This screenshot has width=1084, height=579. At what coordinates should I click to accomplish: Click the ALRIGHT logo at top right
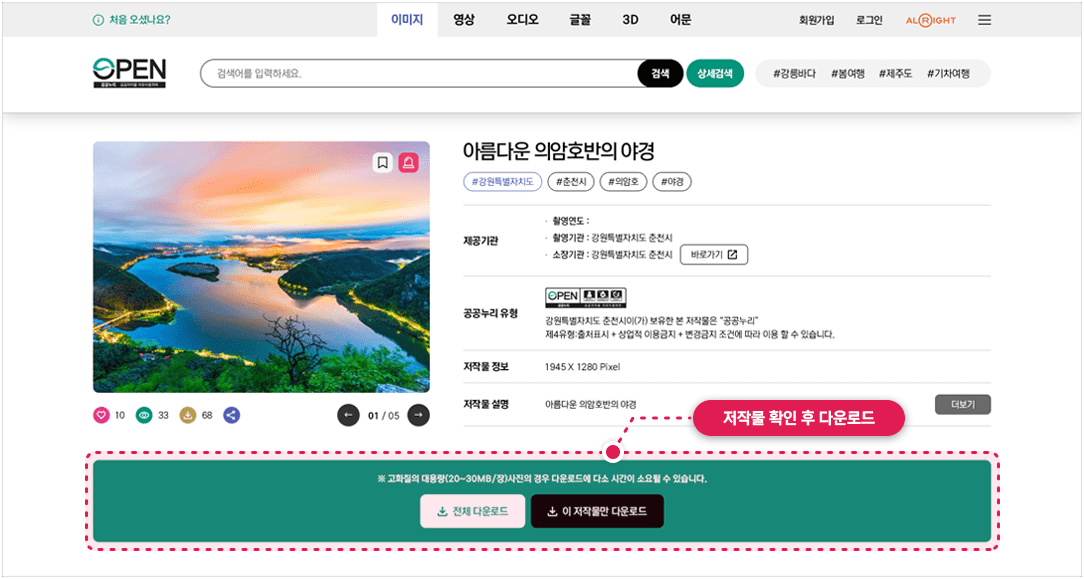(929, 19)
